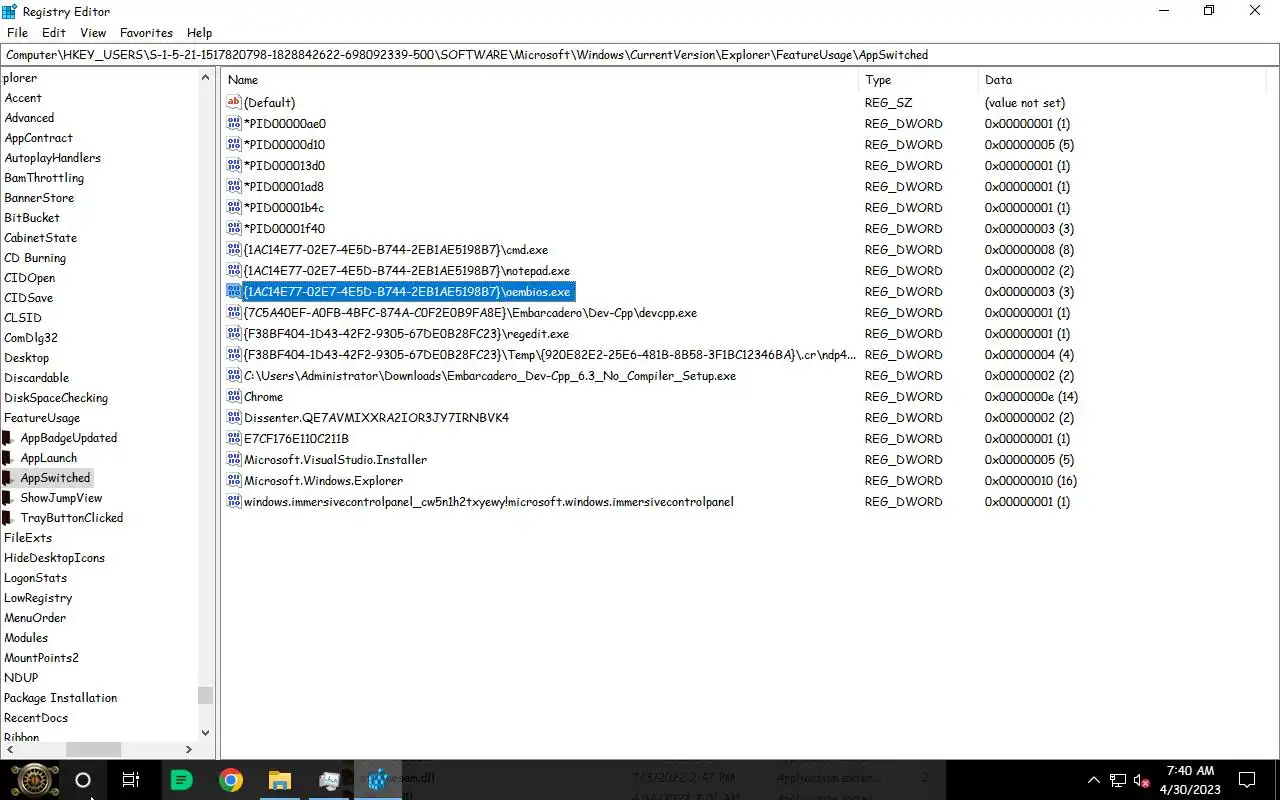Select the FileExts tree key
This screenshot has height=800, width=1280.
click(28, 538)
